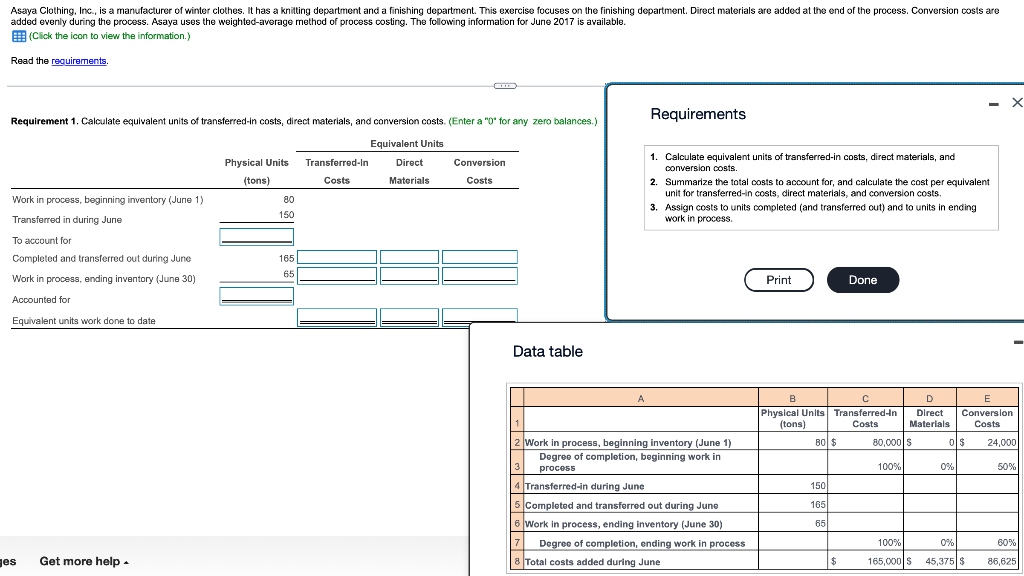This screenshot has width=1024, height=576.
Task: Click the Done button
Action: pyautogui.click(x=862, y=280)
